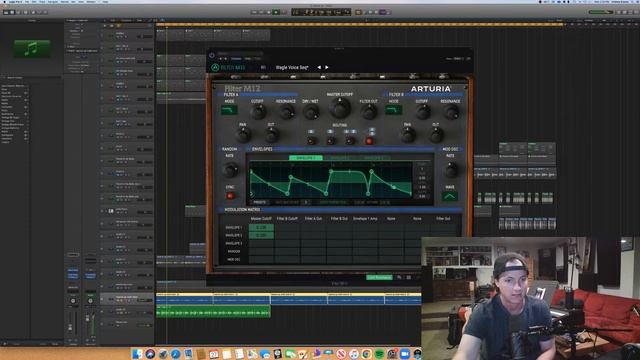
Task: Click the Logic LCD tempo display
Action: tap(321, 12)
